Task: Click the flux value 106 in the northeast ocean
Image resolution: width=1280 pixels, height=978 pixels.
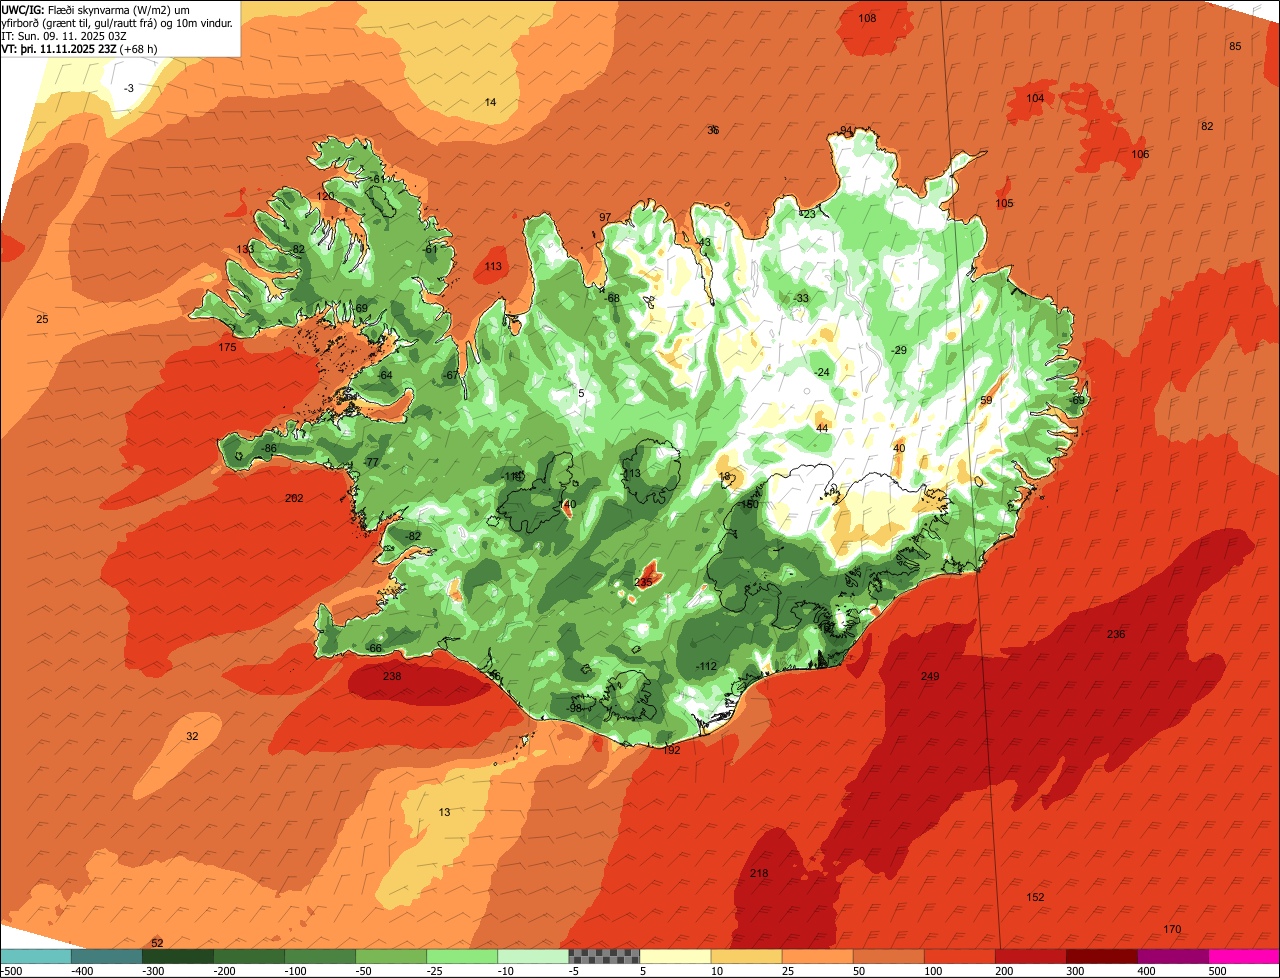Action: point(1140,155)
